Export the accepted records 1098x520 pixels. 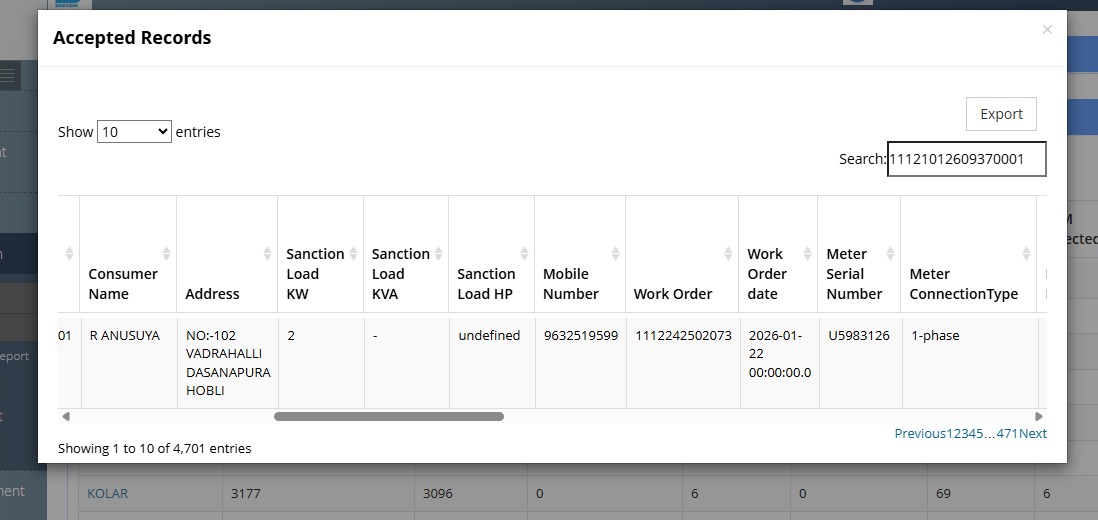click(1001, 114)
